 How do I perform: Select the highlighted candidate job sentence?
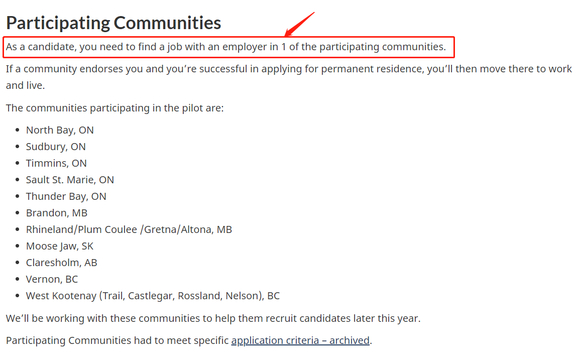226,47
